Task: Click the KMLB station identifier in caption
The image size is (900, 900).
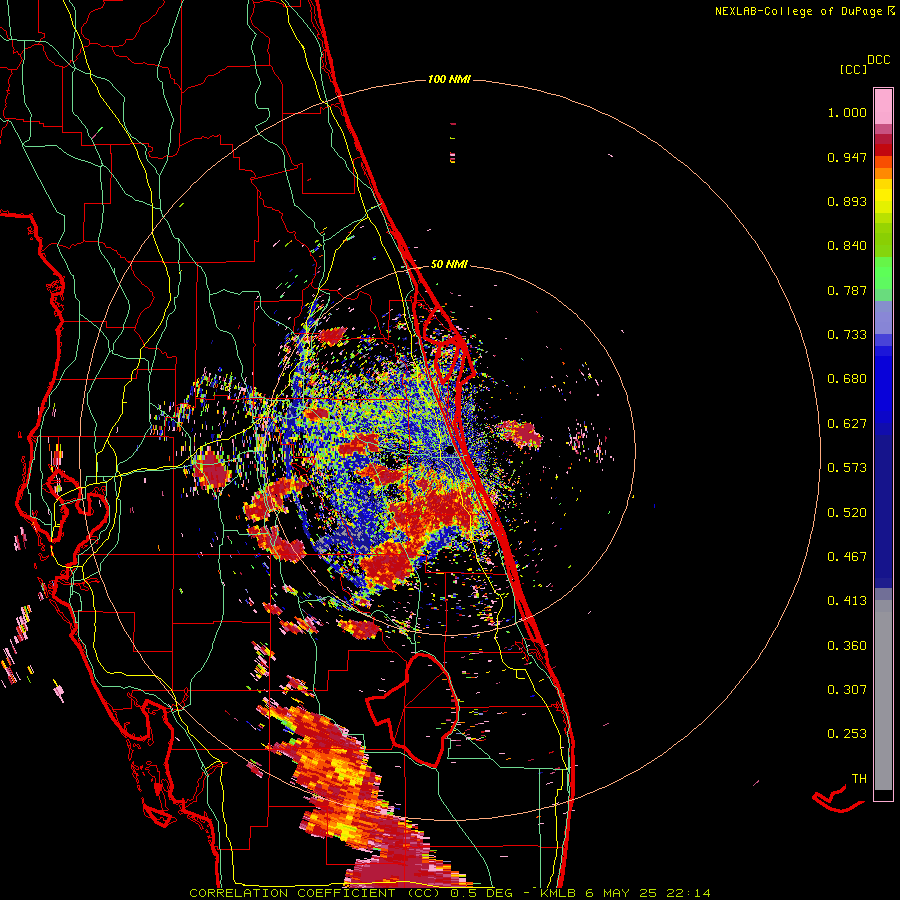Action: tap(557, 893)
